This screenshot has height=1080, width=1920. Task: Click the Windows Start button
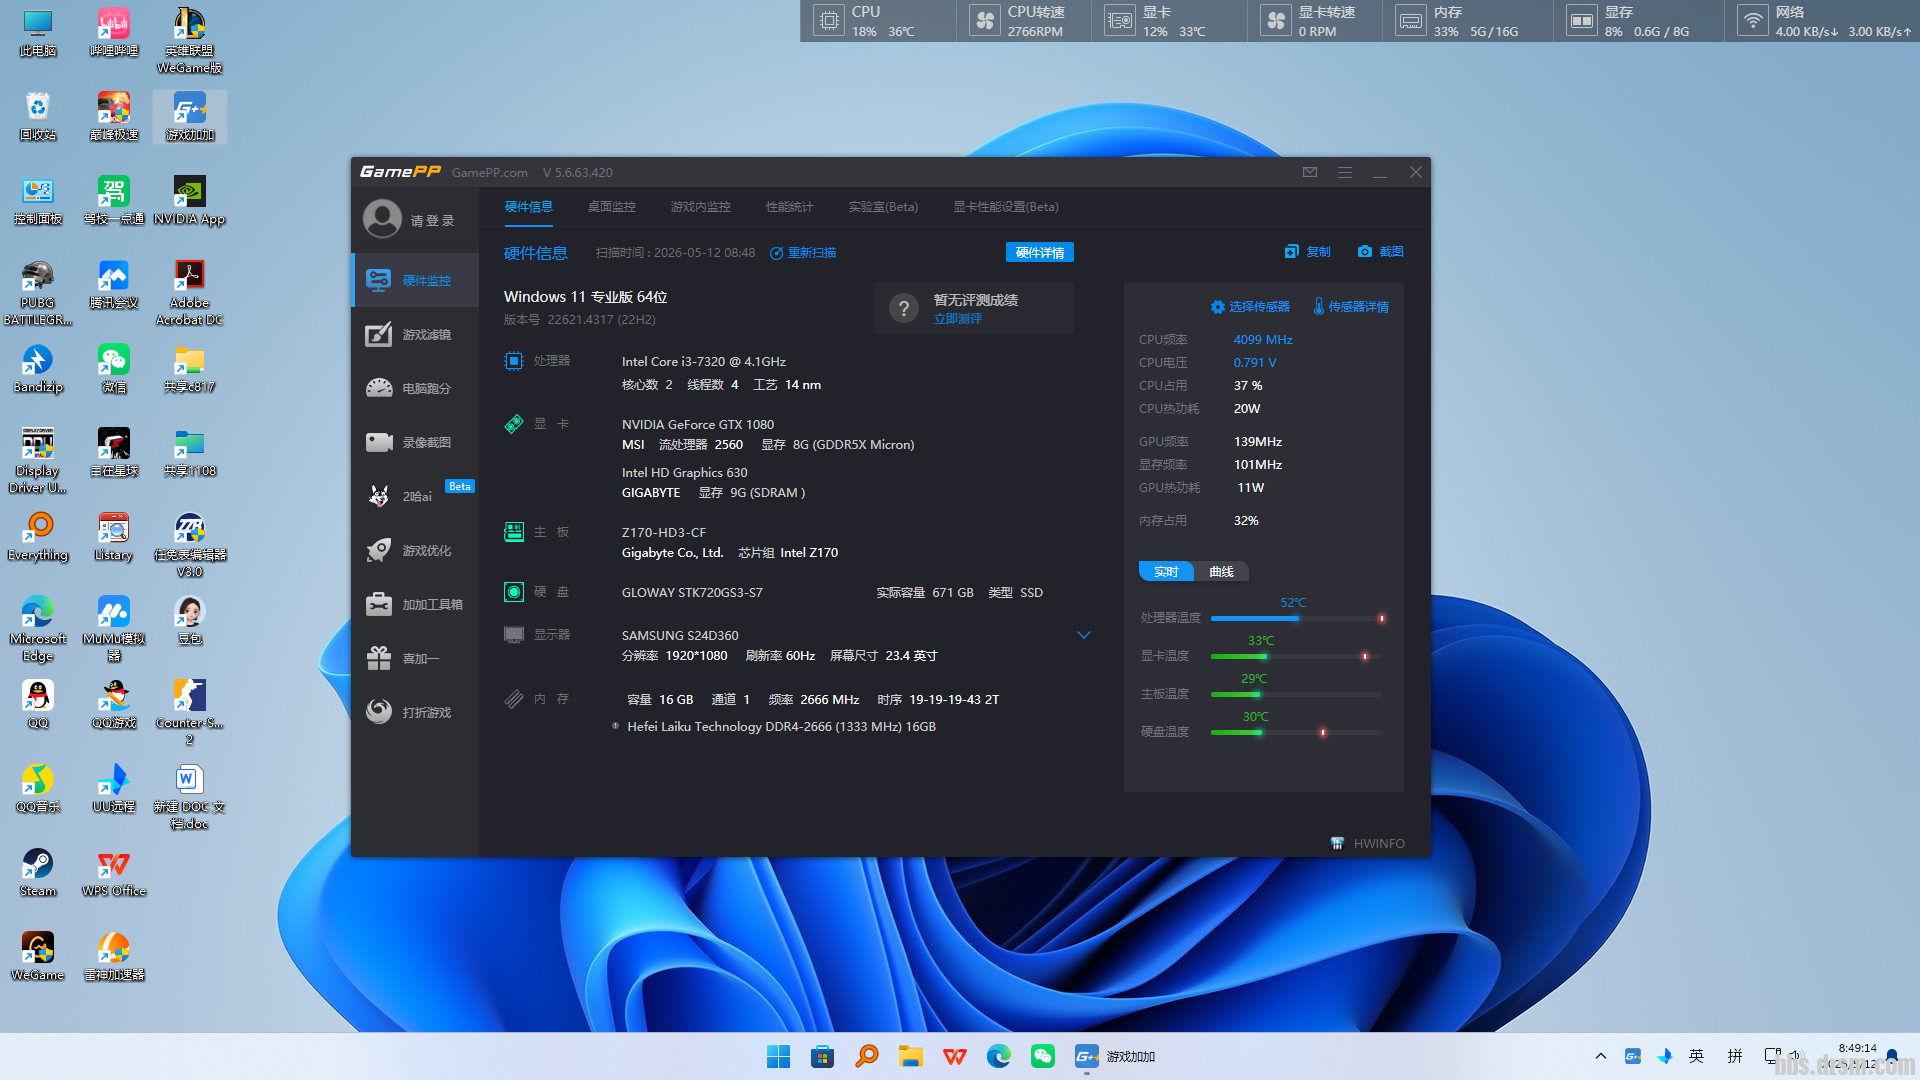(x=778, y=1056)
